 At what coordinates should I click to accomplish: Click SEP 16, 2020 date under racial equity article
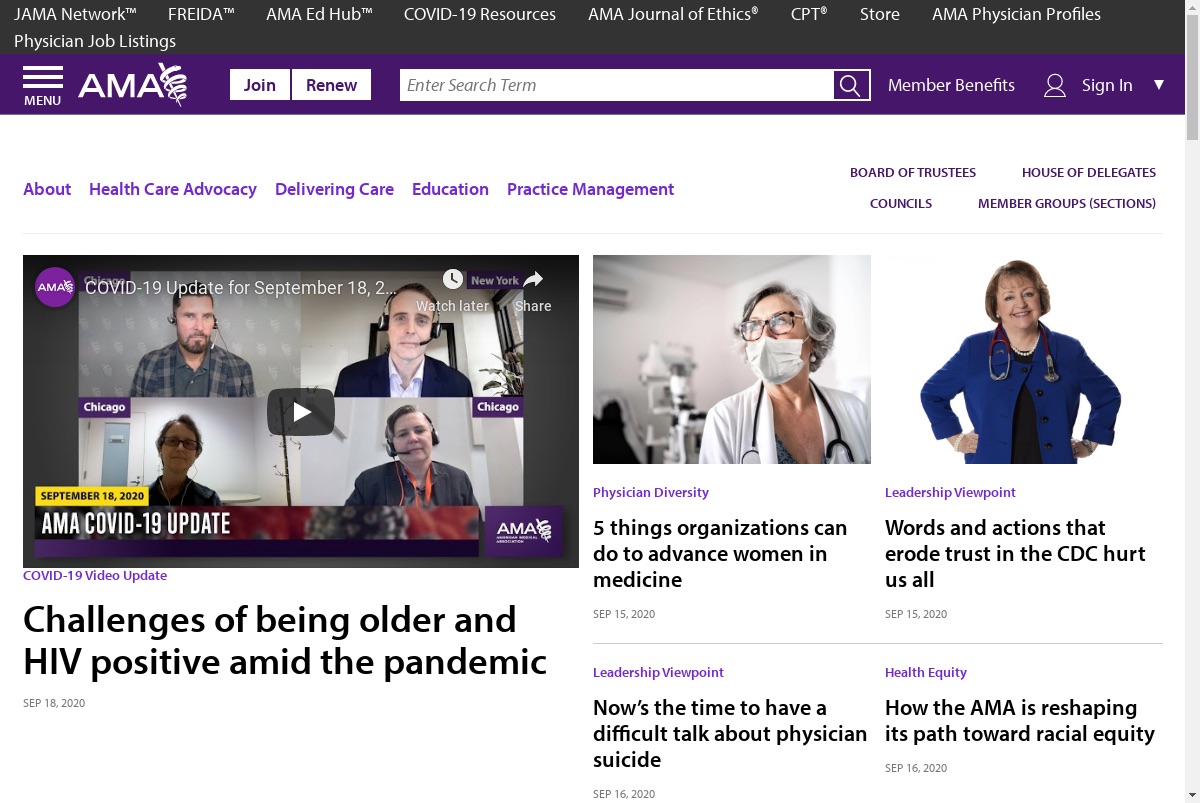pos(916,768)
